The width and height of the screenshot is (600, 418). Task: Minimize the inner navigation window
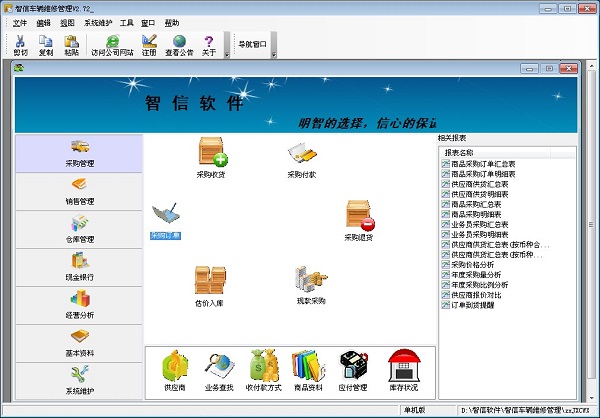(x=530, y=69)
